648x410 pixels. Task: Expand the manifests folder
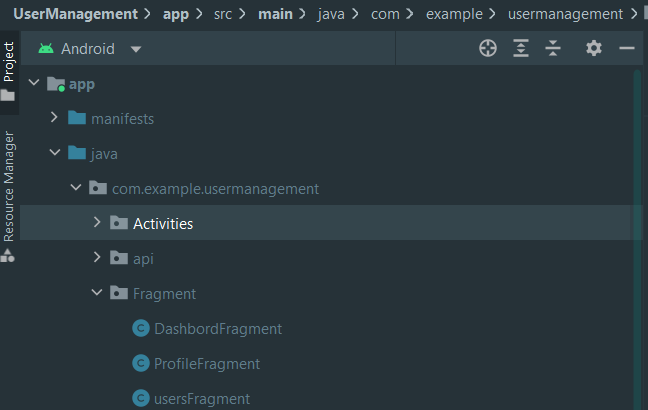(55, 118)
